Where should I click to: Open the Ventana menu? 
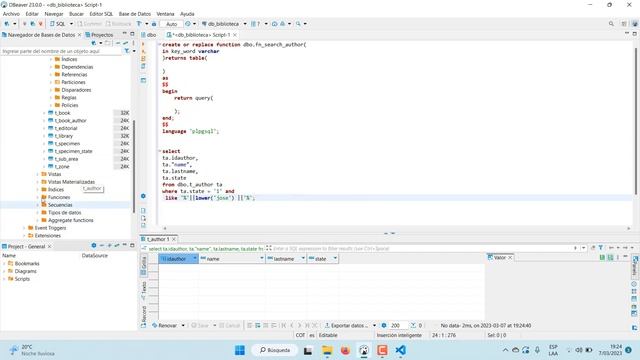pos(165,14)
